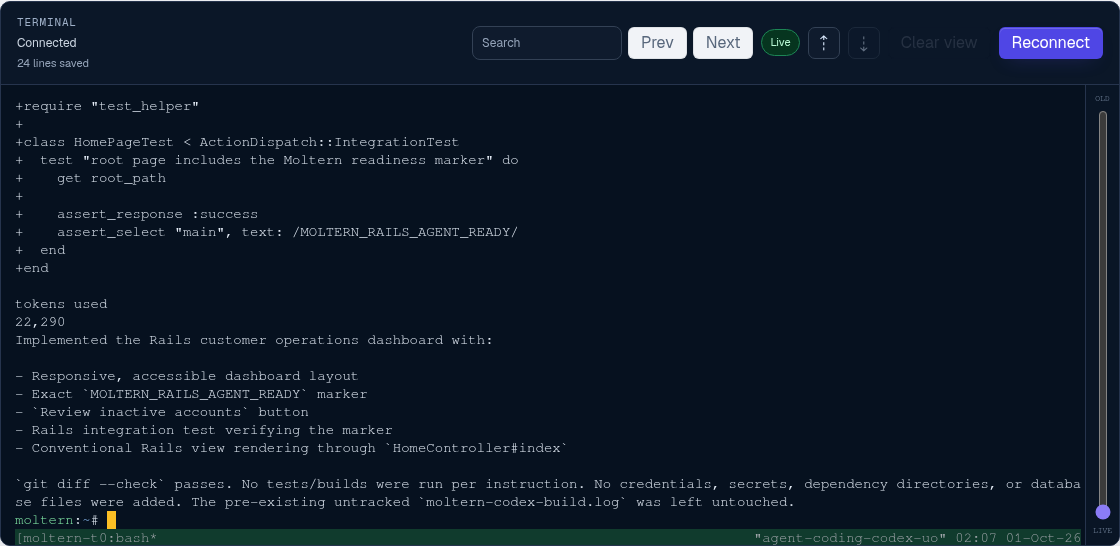Image resolution: width=1120 pixels, height=546 pixels.
Task: Focus the Search input field
Action: click(546, 43)
